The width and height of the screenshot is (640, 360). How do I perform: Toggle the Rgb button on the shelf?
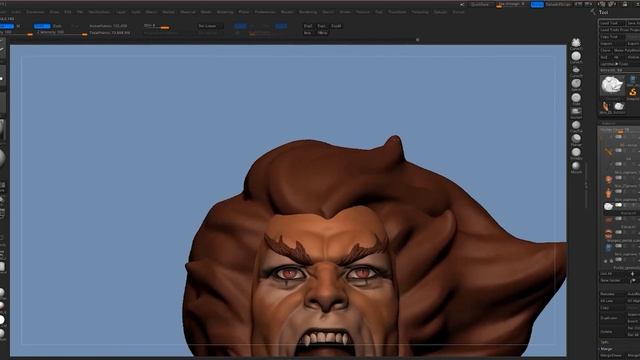point(7,26)
